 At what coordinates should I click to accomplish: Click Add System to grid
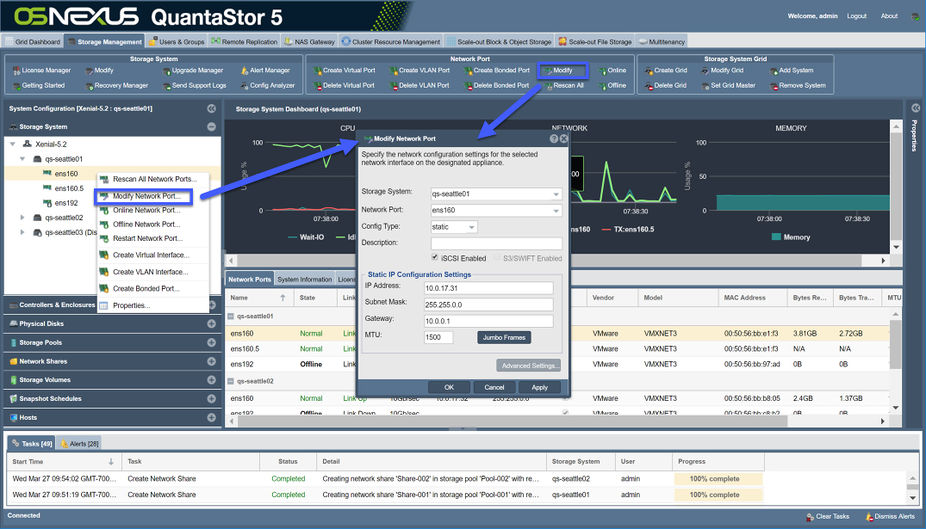pos(791,70)
